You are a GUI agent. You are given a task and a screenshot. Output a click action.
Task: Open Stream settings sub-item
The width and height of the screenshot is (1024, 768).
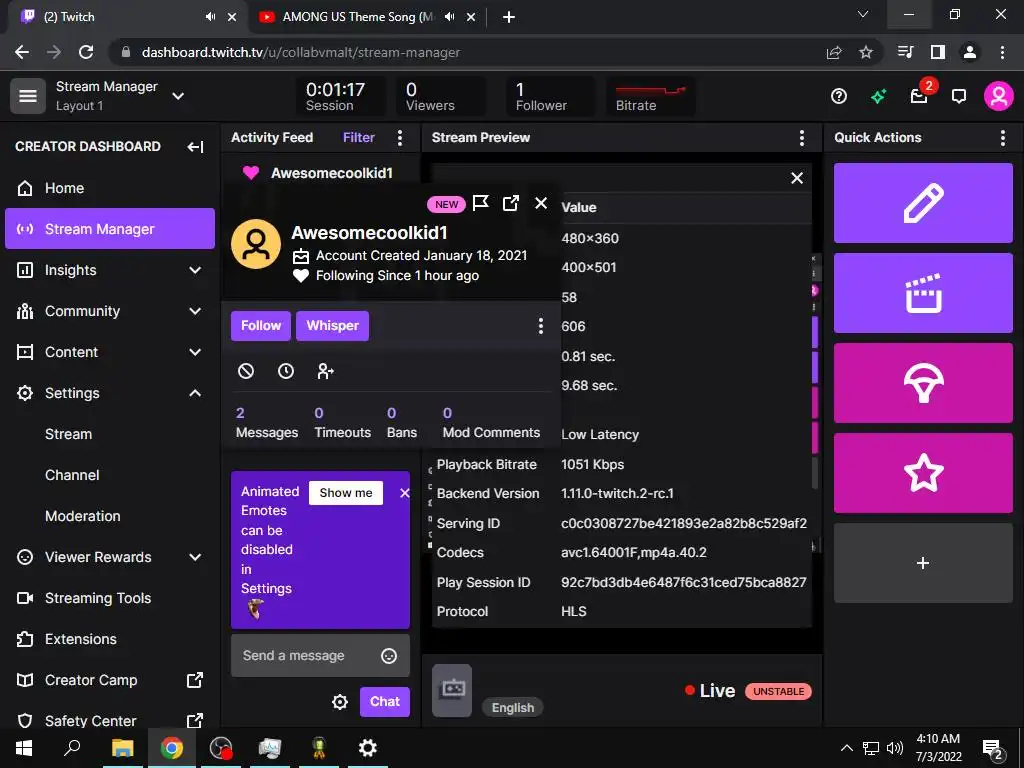pyautogui.click(x=69, y=434)
